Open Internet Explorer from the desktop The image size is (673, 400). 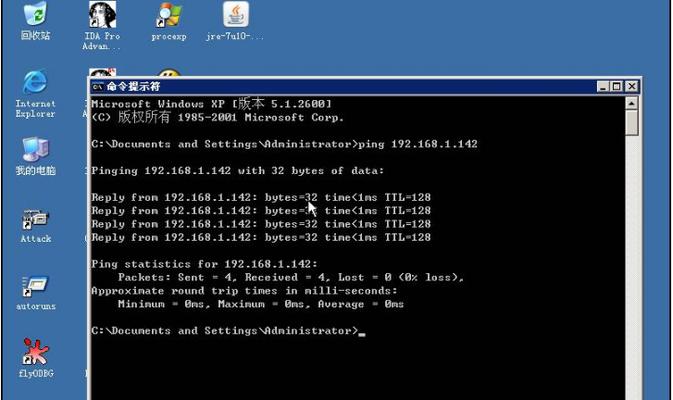[35, 83]
